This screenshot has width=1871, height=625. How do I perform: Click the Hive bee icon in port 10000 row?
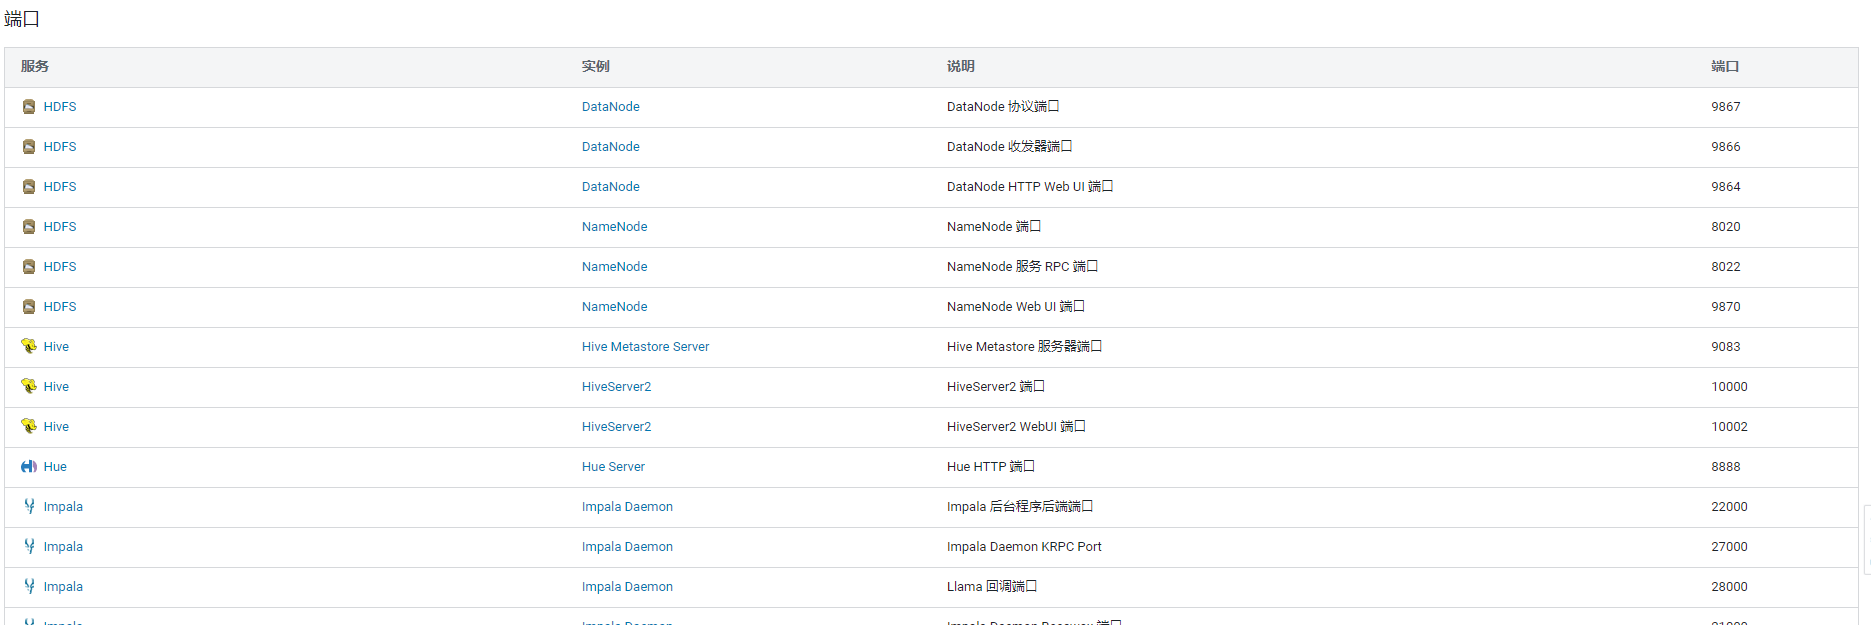click(x=29, y=386)
